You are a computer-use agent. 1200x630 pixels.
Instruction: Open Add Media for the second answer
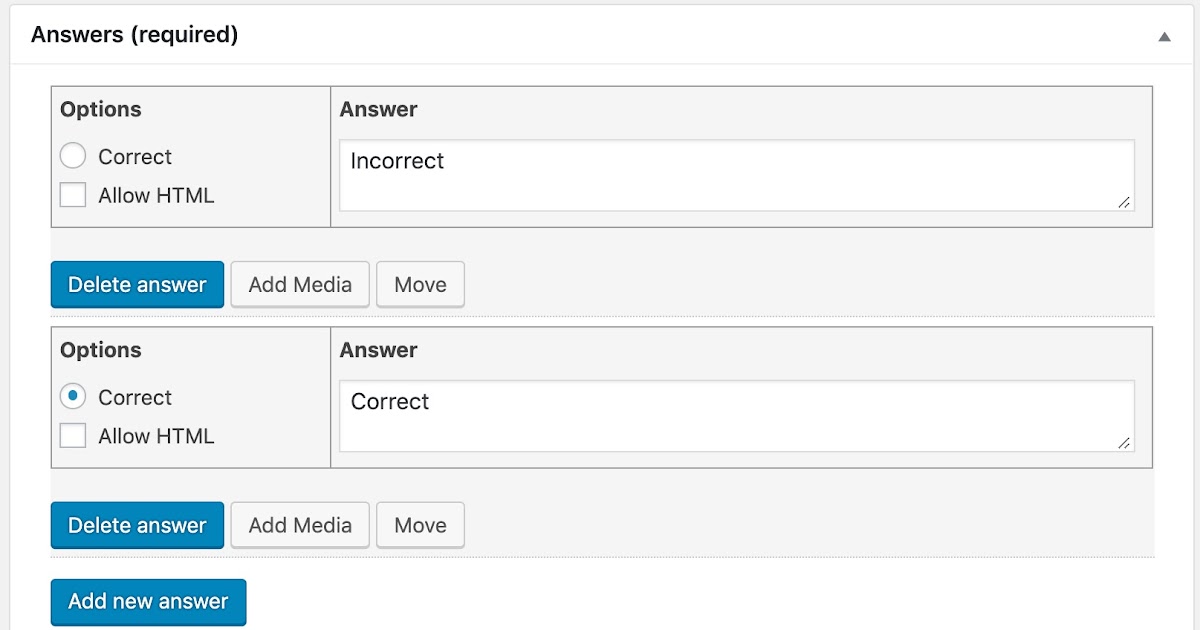pyautogui.click(x=300, y=525)
